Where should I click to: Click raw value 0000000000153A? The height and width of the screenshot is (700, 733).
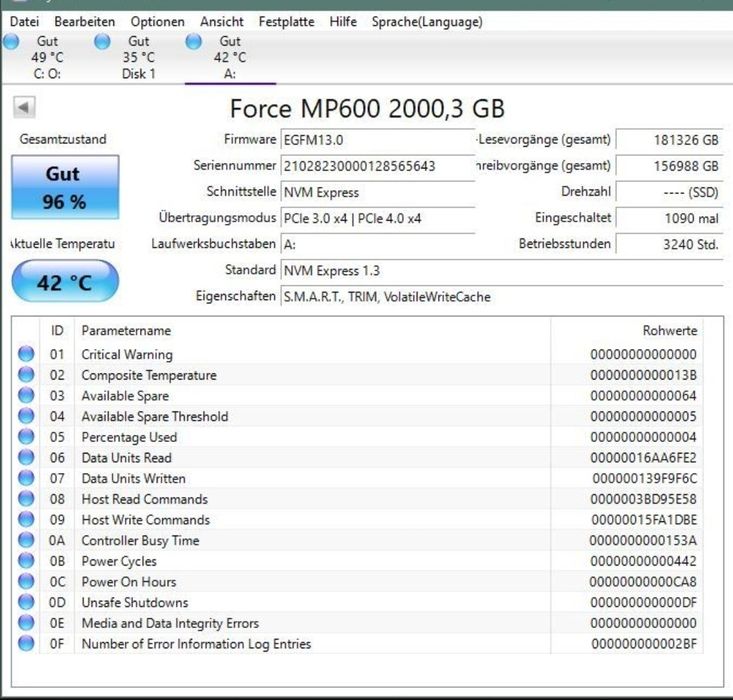643,541
